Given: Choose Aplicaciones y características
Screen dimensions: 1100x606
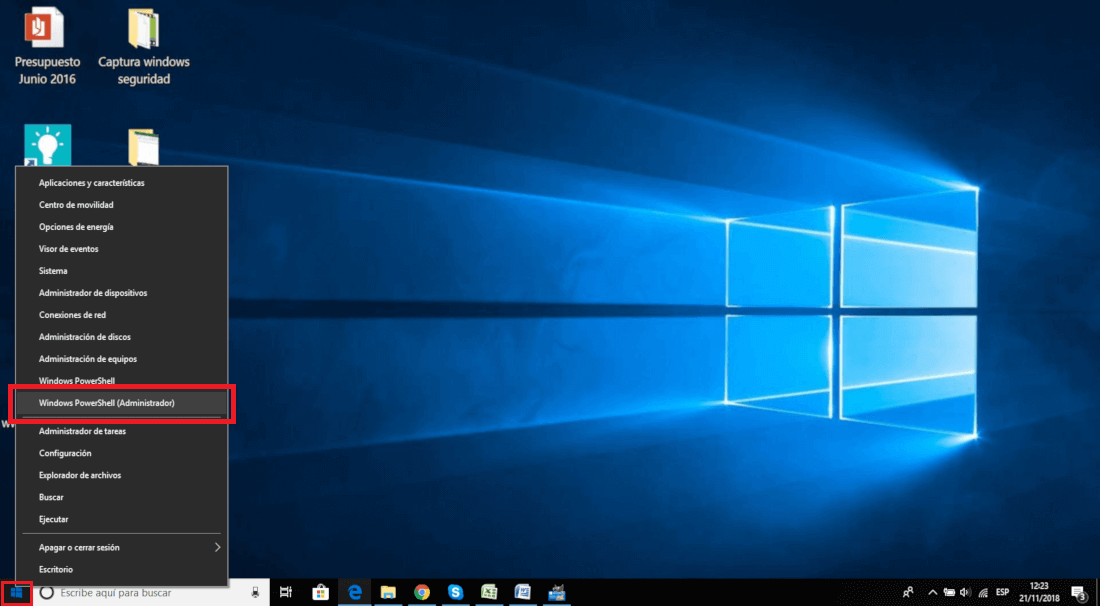Looking at the screenshot, I should coord(122,183).
